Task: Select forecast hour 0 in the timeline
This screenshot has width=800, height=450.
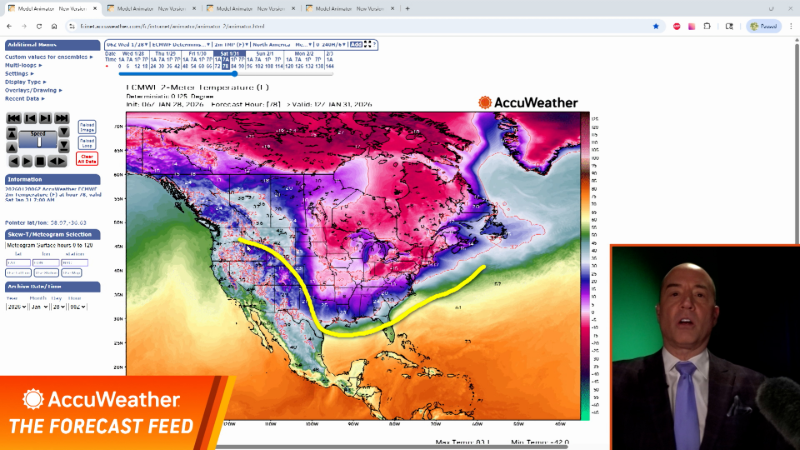Action: click(120, 66)
